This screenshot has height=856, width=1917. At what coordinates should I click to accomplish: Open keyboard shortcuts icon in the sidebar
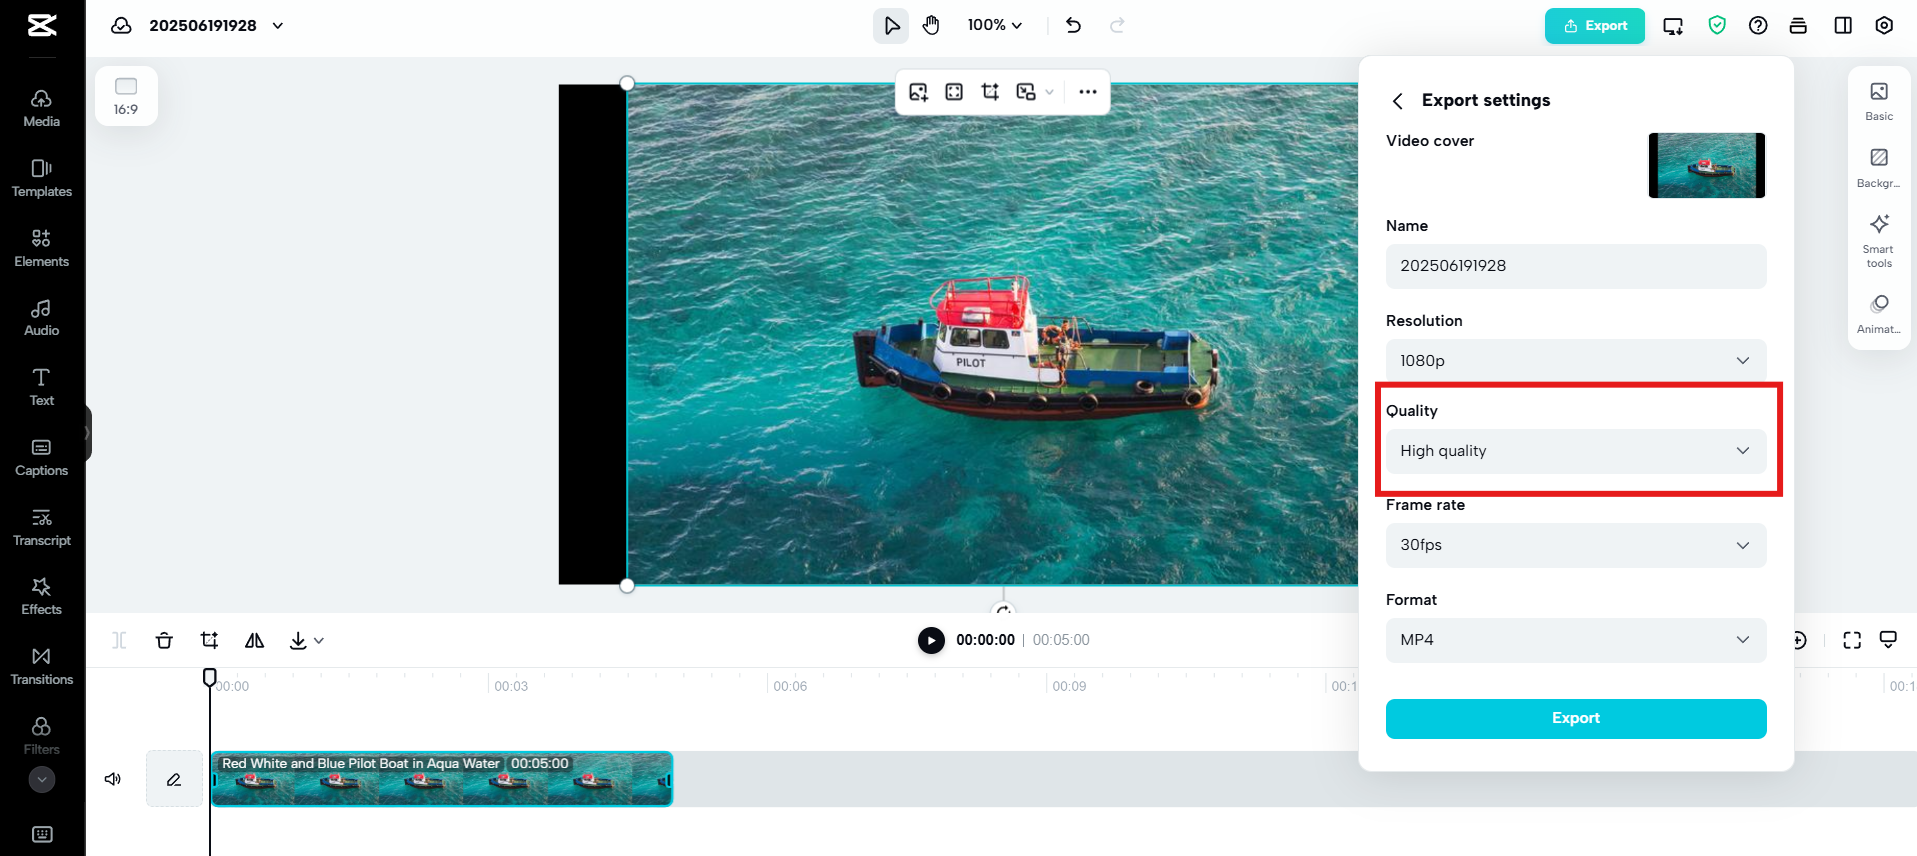pyautogui.click(x=42, y=834)
